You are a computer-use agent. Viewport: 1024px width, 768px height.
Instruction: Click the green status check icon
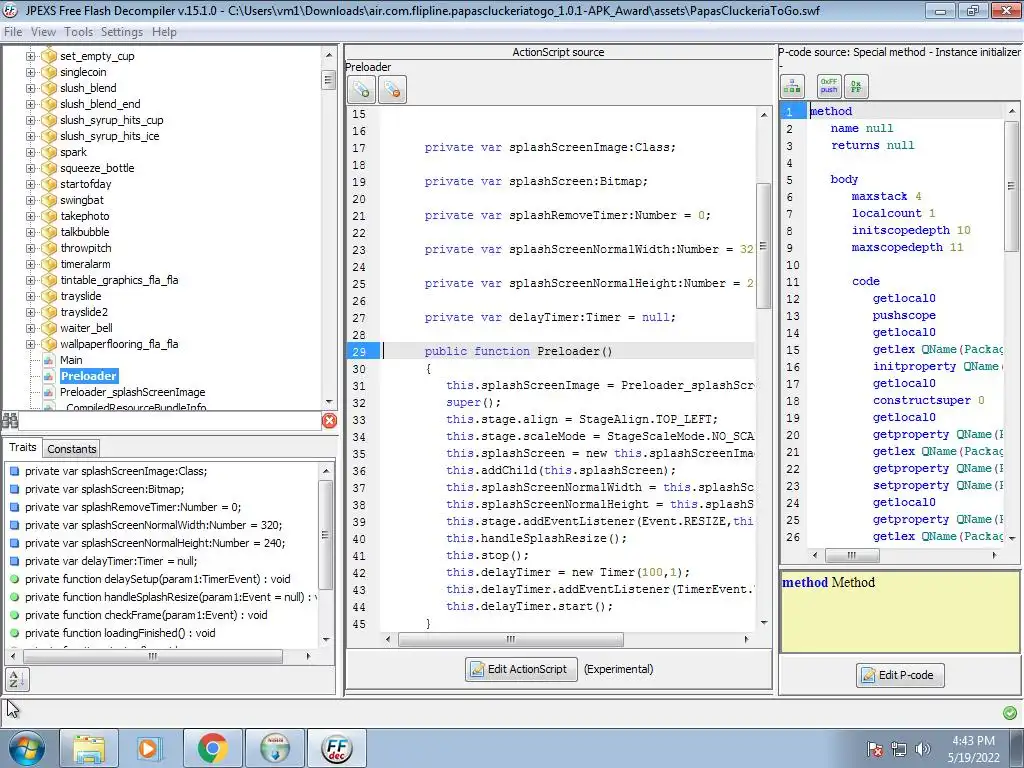click(1010, 712)
